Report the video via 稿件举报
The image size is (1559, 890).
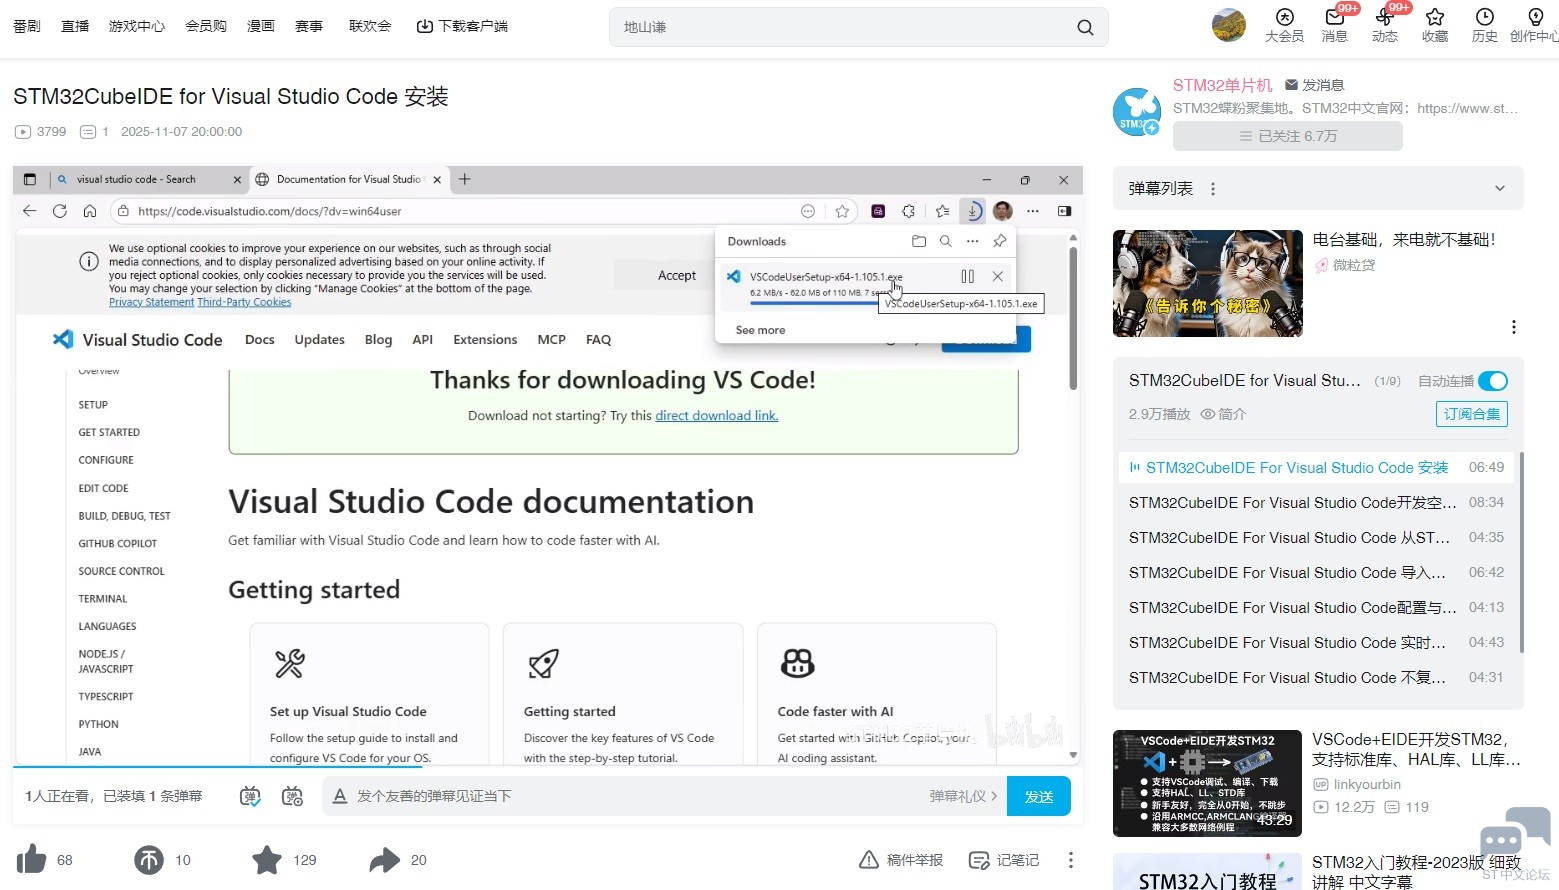coord(901,860)
